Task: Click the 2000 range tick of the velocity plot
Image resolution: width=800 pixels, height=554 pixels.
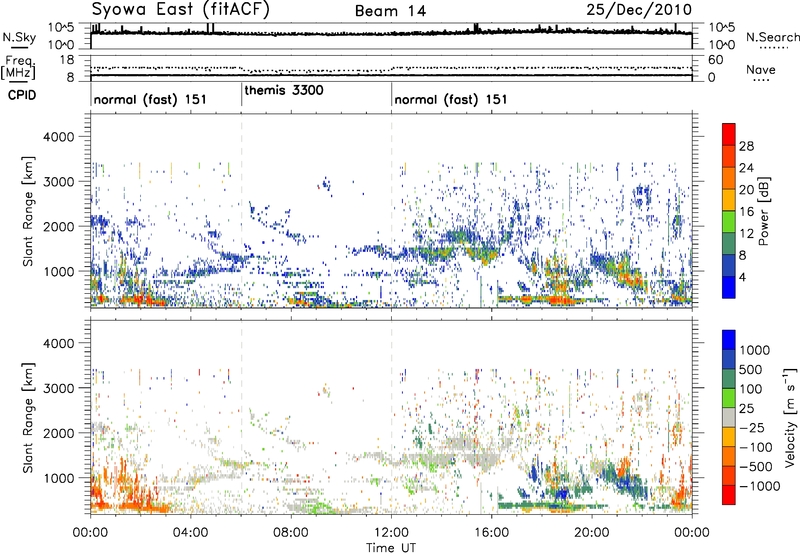Action: click(x=58, y=433)
